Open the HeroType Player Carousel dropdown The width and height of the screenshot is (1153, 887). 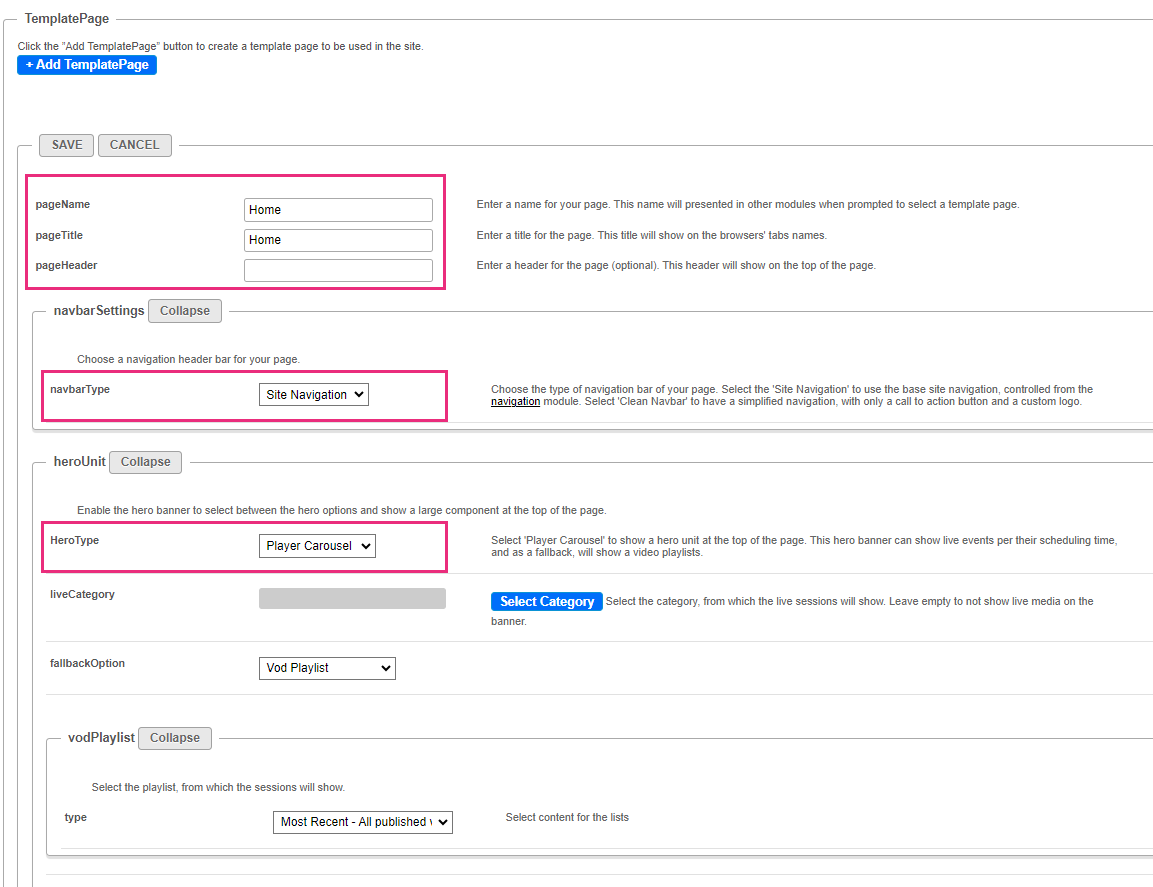(x=317, y=546)
